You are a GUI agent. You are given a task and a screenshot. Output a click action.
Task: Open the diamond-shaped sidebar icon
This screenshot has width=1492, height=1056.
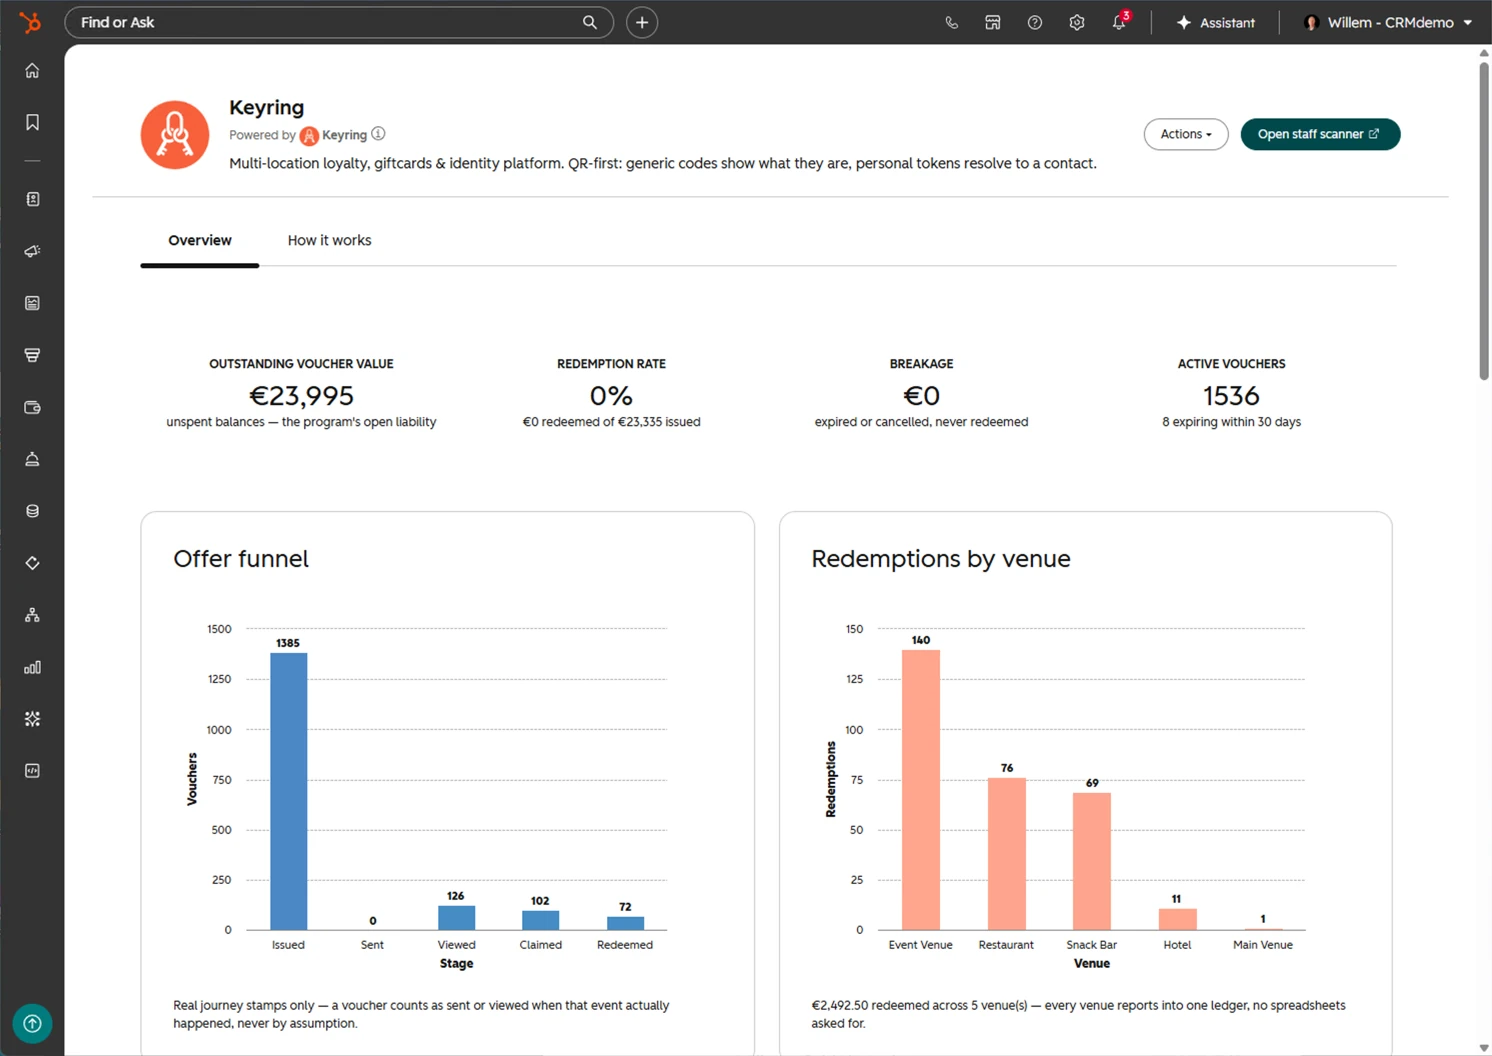click(32, 563)
